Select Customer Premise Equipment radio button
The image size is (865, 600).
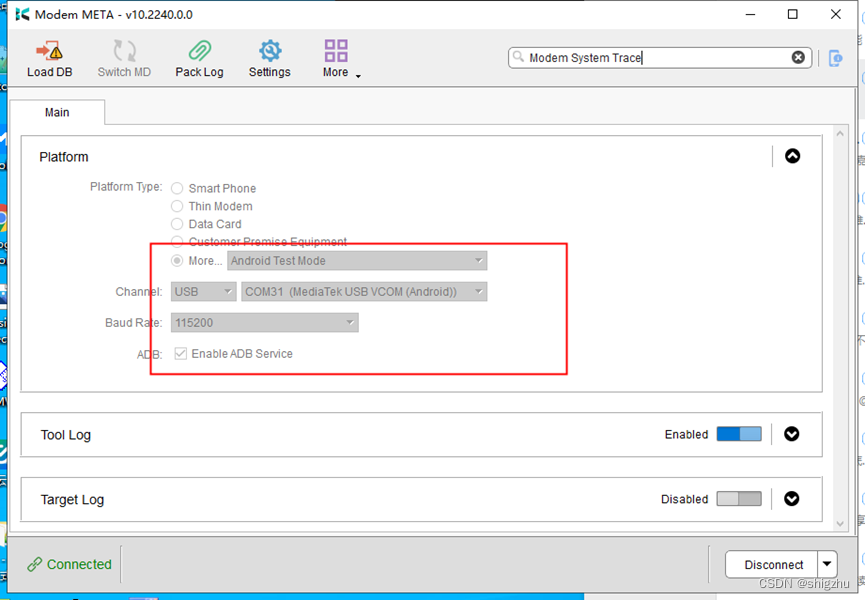click(177, 242)
